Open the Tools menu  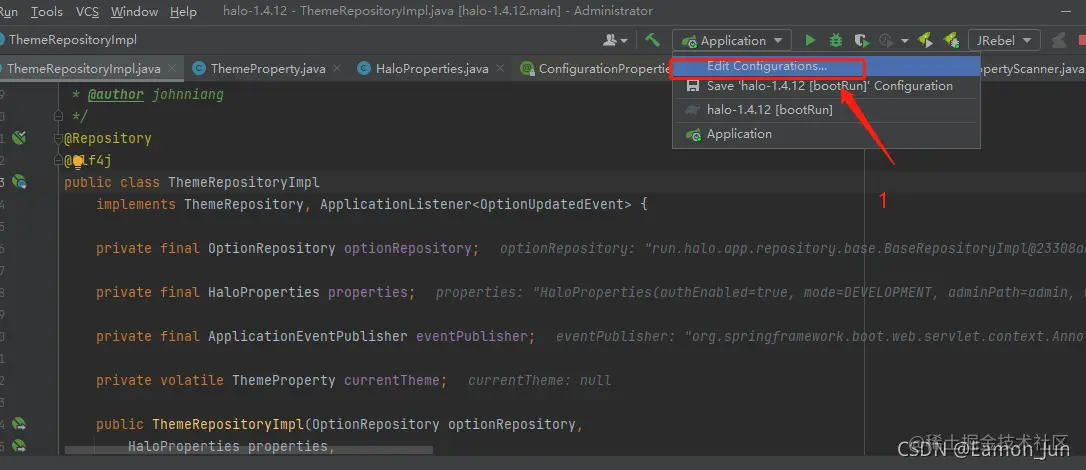[46, 12]
